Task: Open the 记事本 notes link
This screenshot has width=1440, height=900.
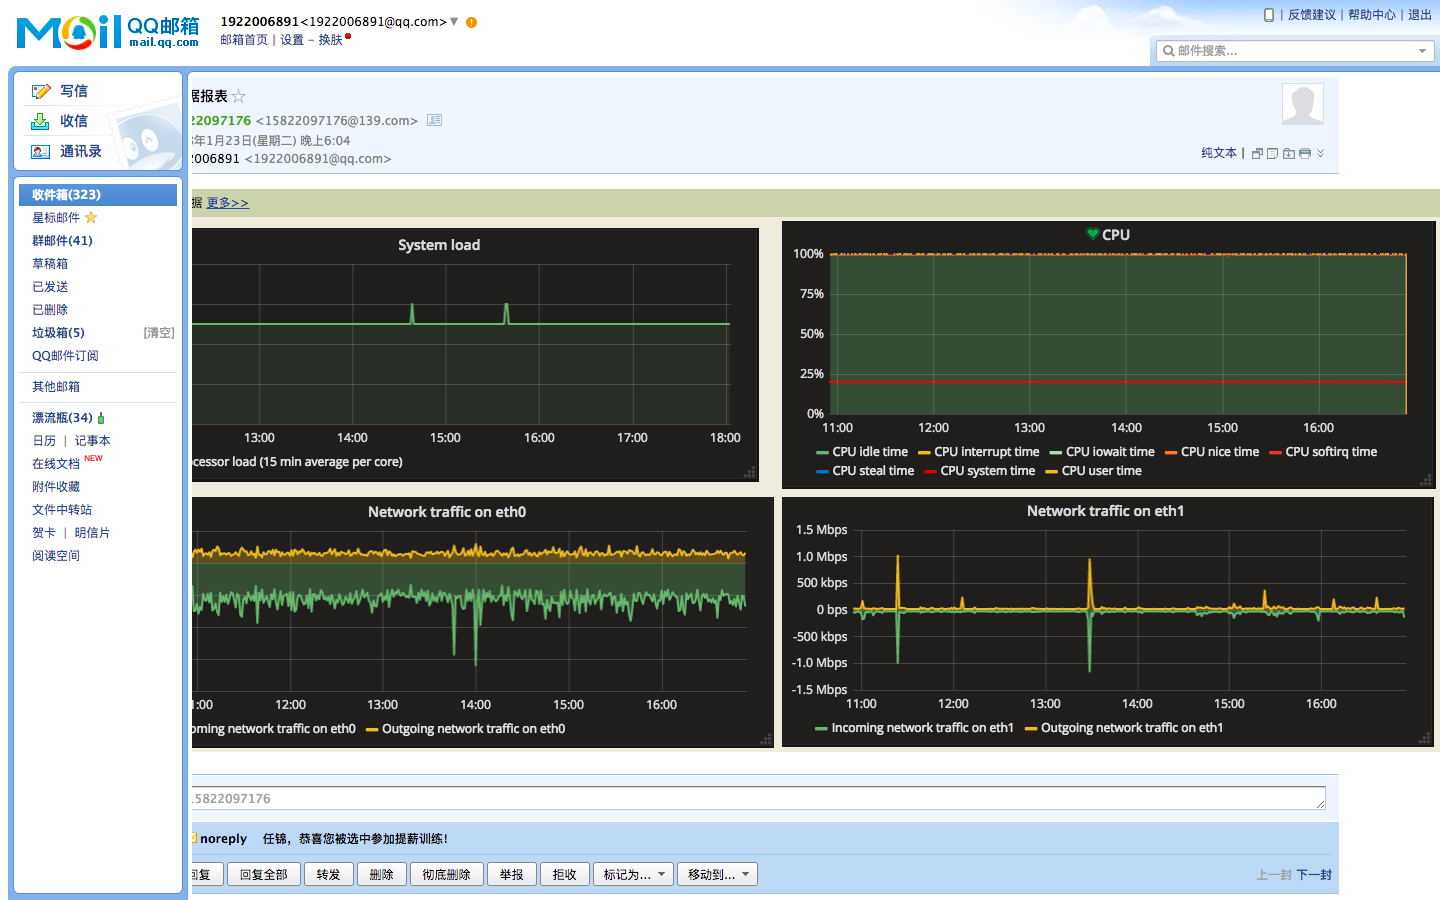Action: (x=92, y=441)
